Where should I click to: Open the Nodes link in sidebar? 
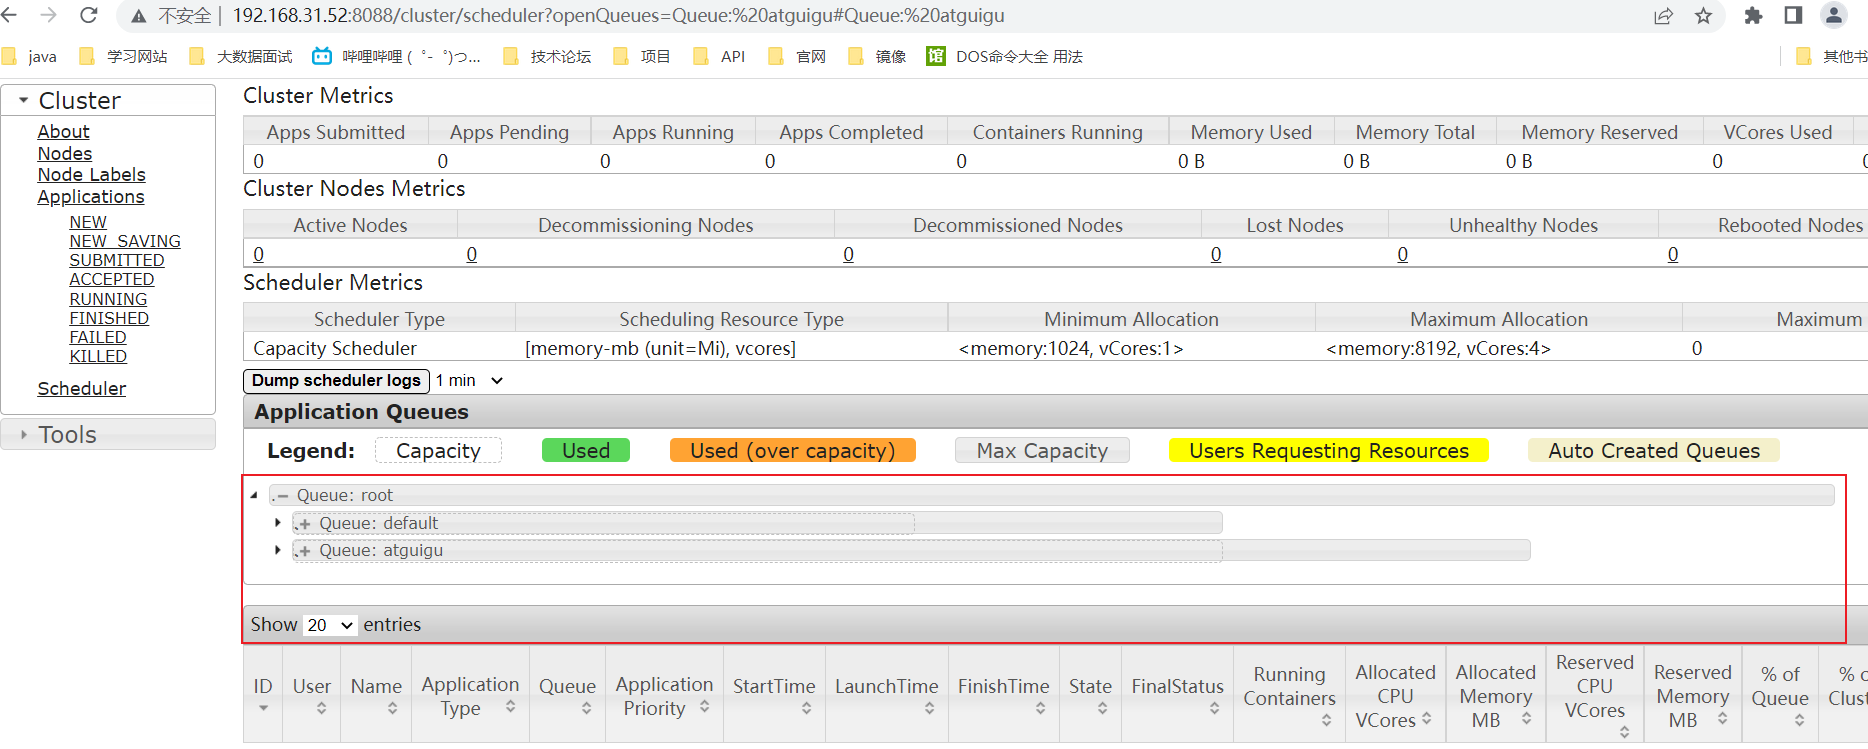pyautogui.click(x=65, y=154)
